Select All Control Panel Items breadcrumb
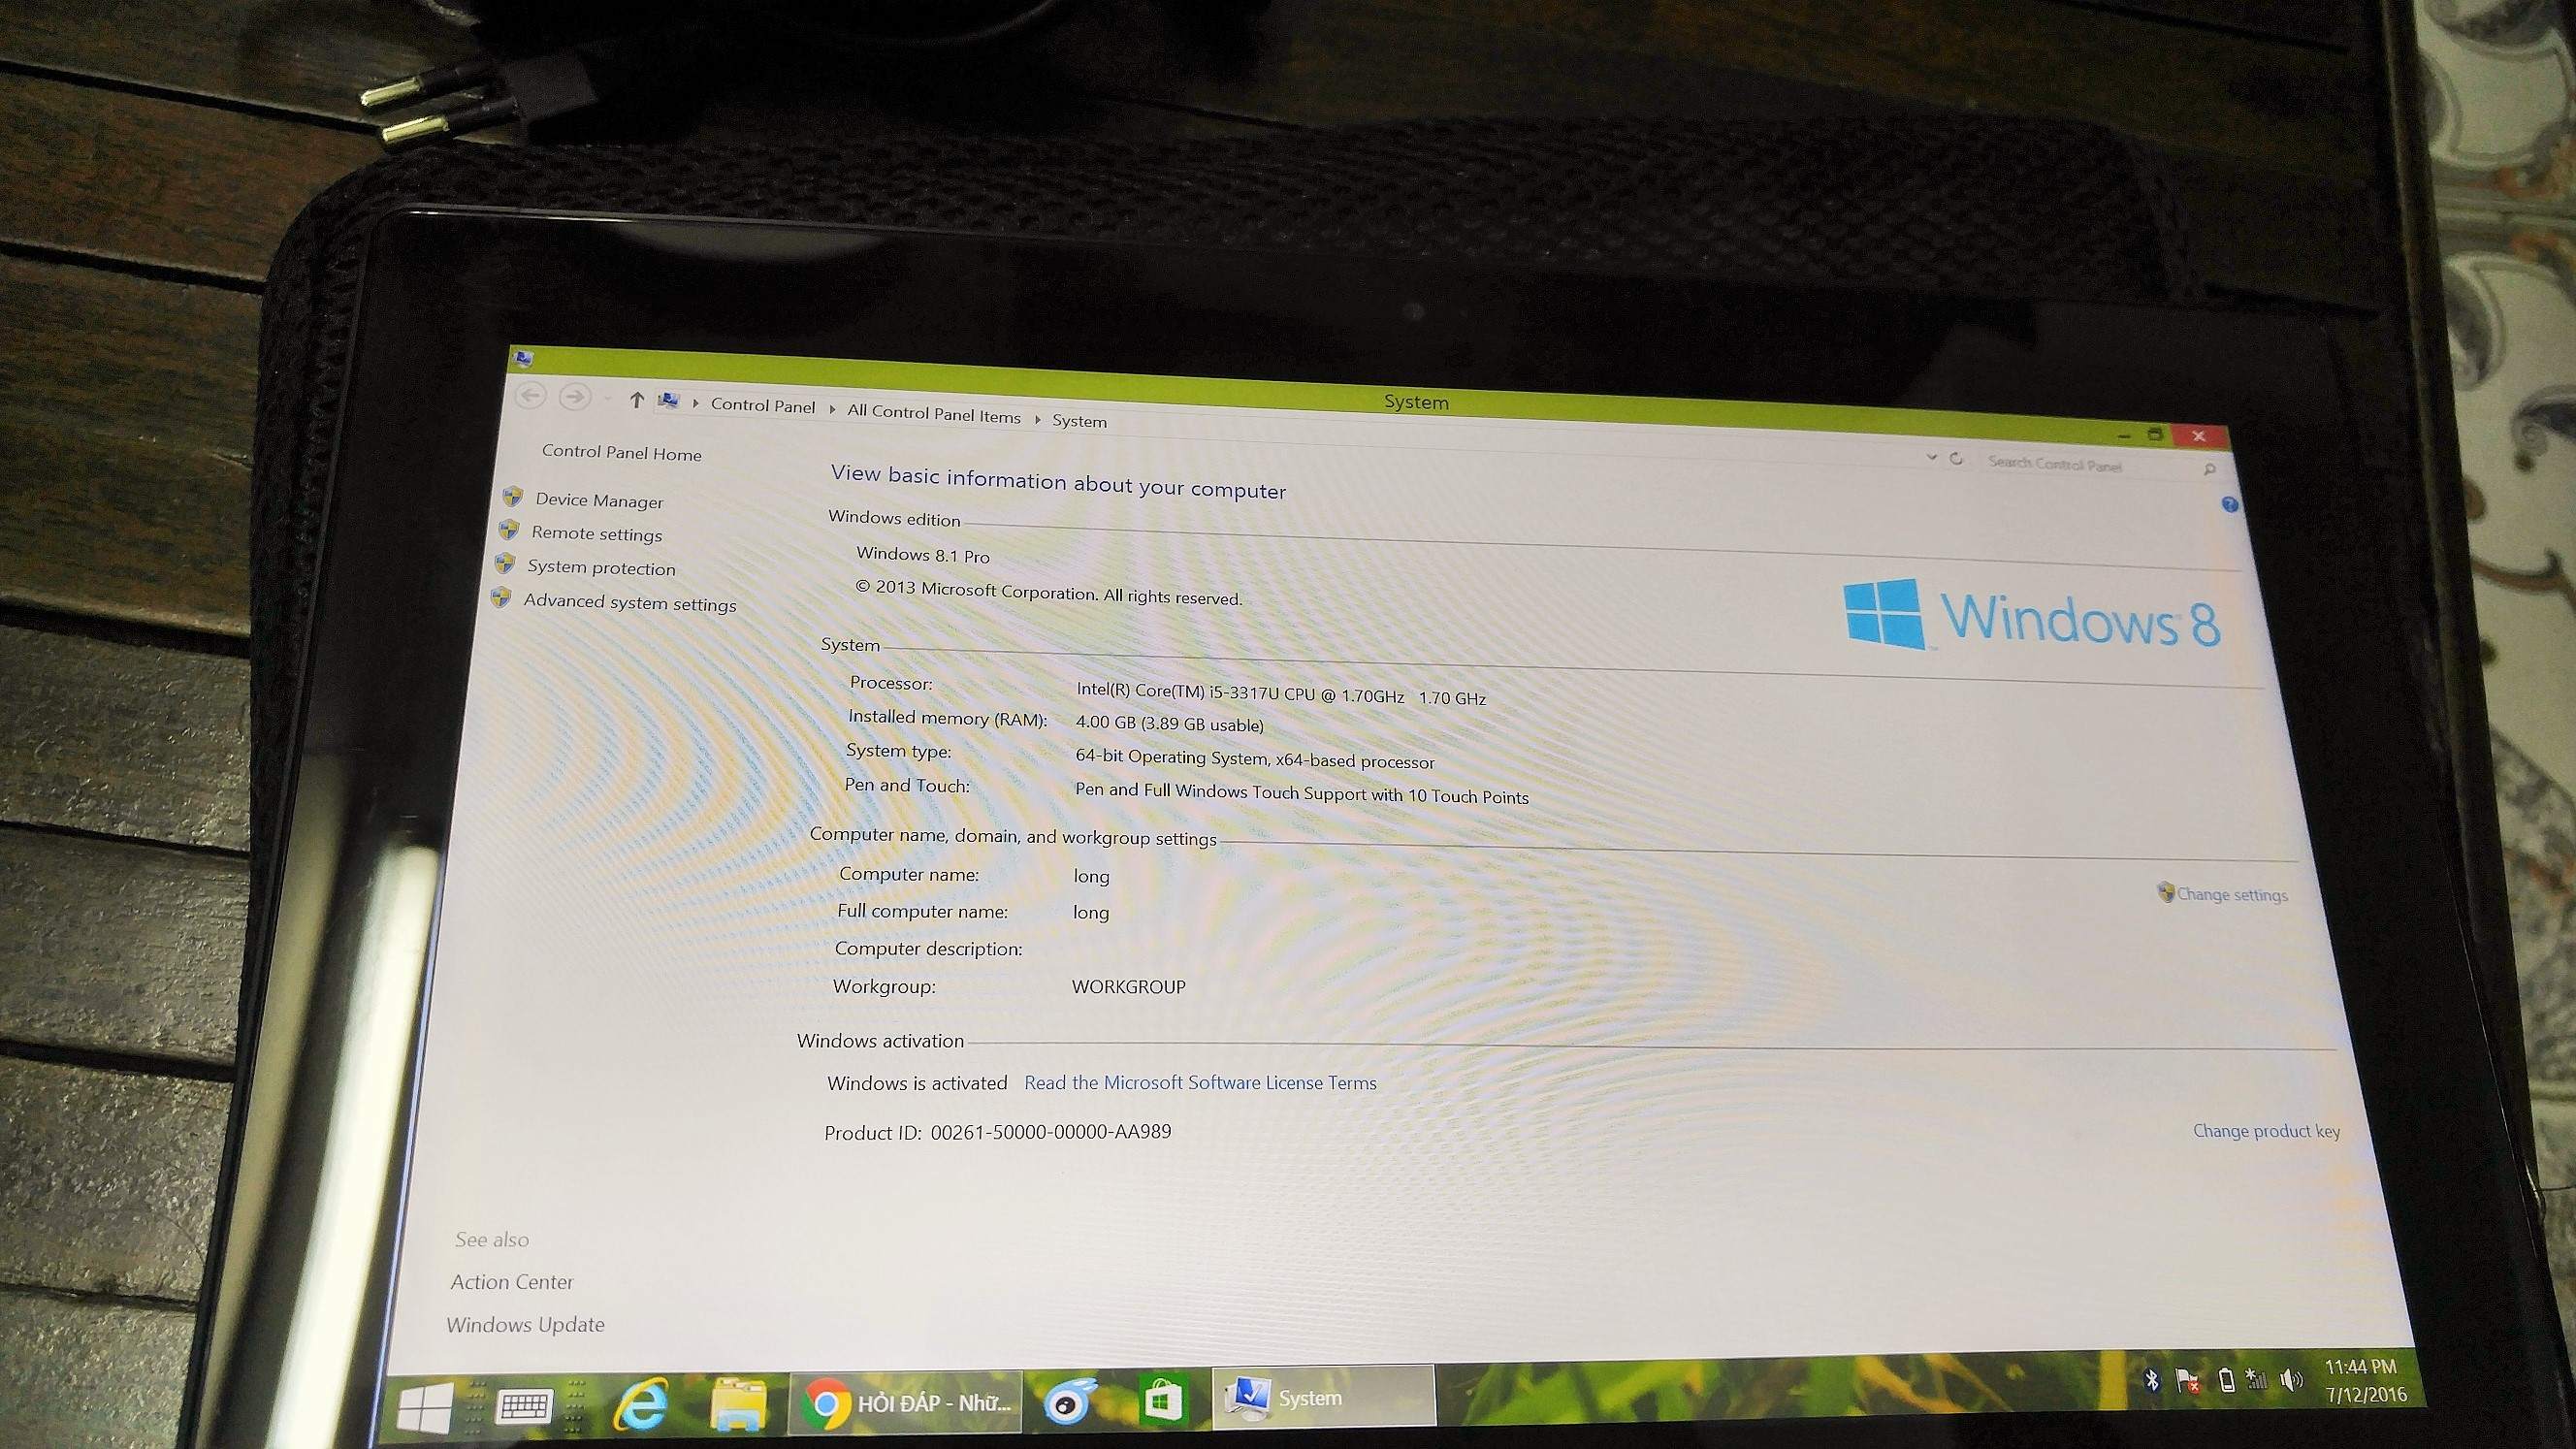Viewport: 2576px width, 1449px height. pos(933,413)
